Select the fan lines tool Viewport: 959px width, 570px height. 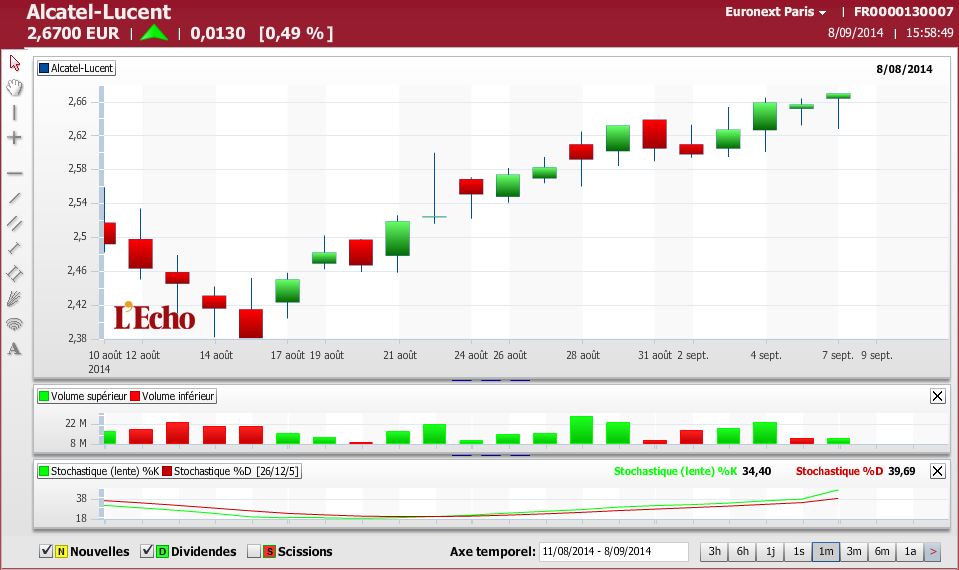15,298
